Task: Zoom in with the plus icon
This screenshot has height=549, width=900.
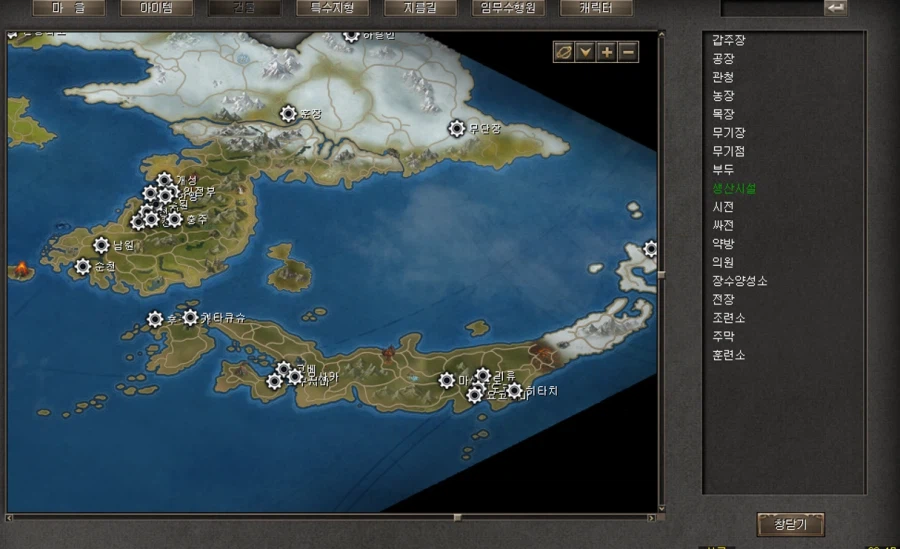Action: (x=607, y=52)
